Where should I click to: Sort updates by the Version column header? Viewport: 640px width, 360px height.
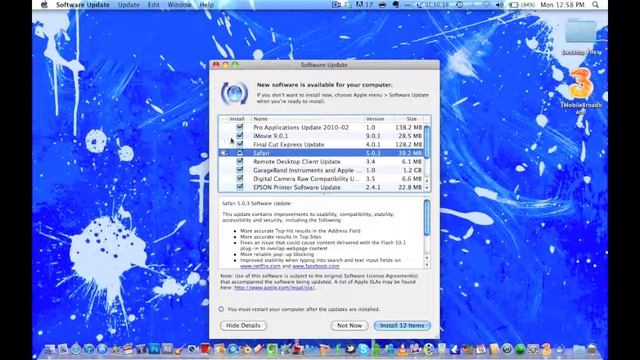pos(378,119)
